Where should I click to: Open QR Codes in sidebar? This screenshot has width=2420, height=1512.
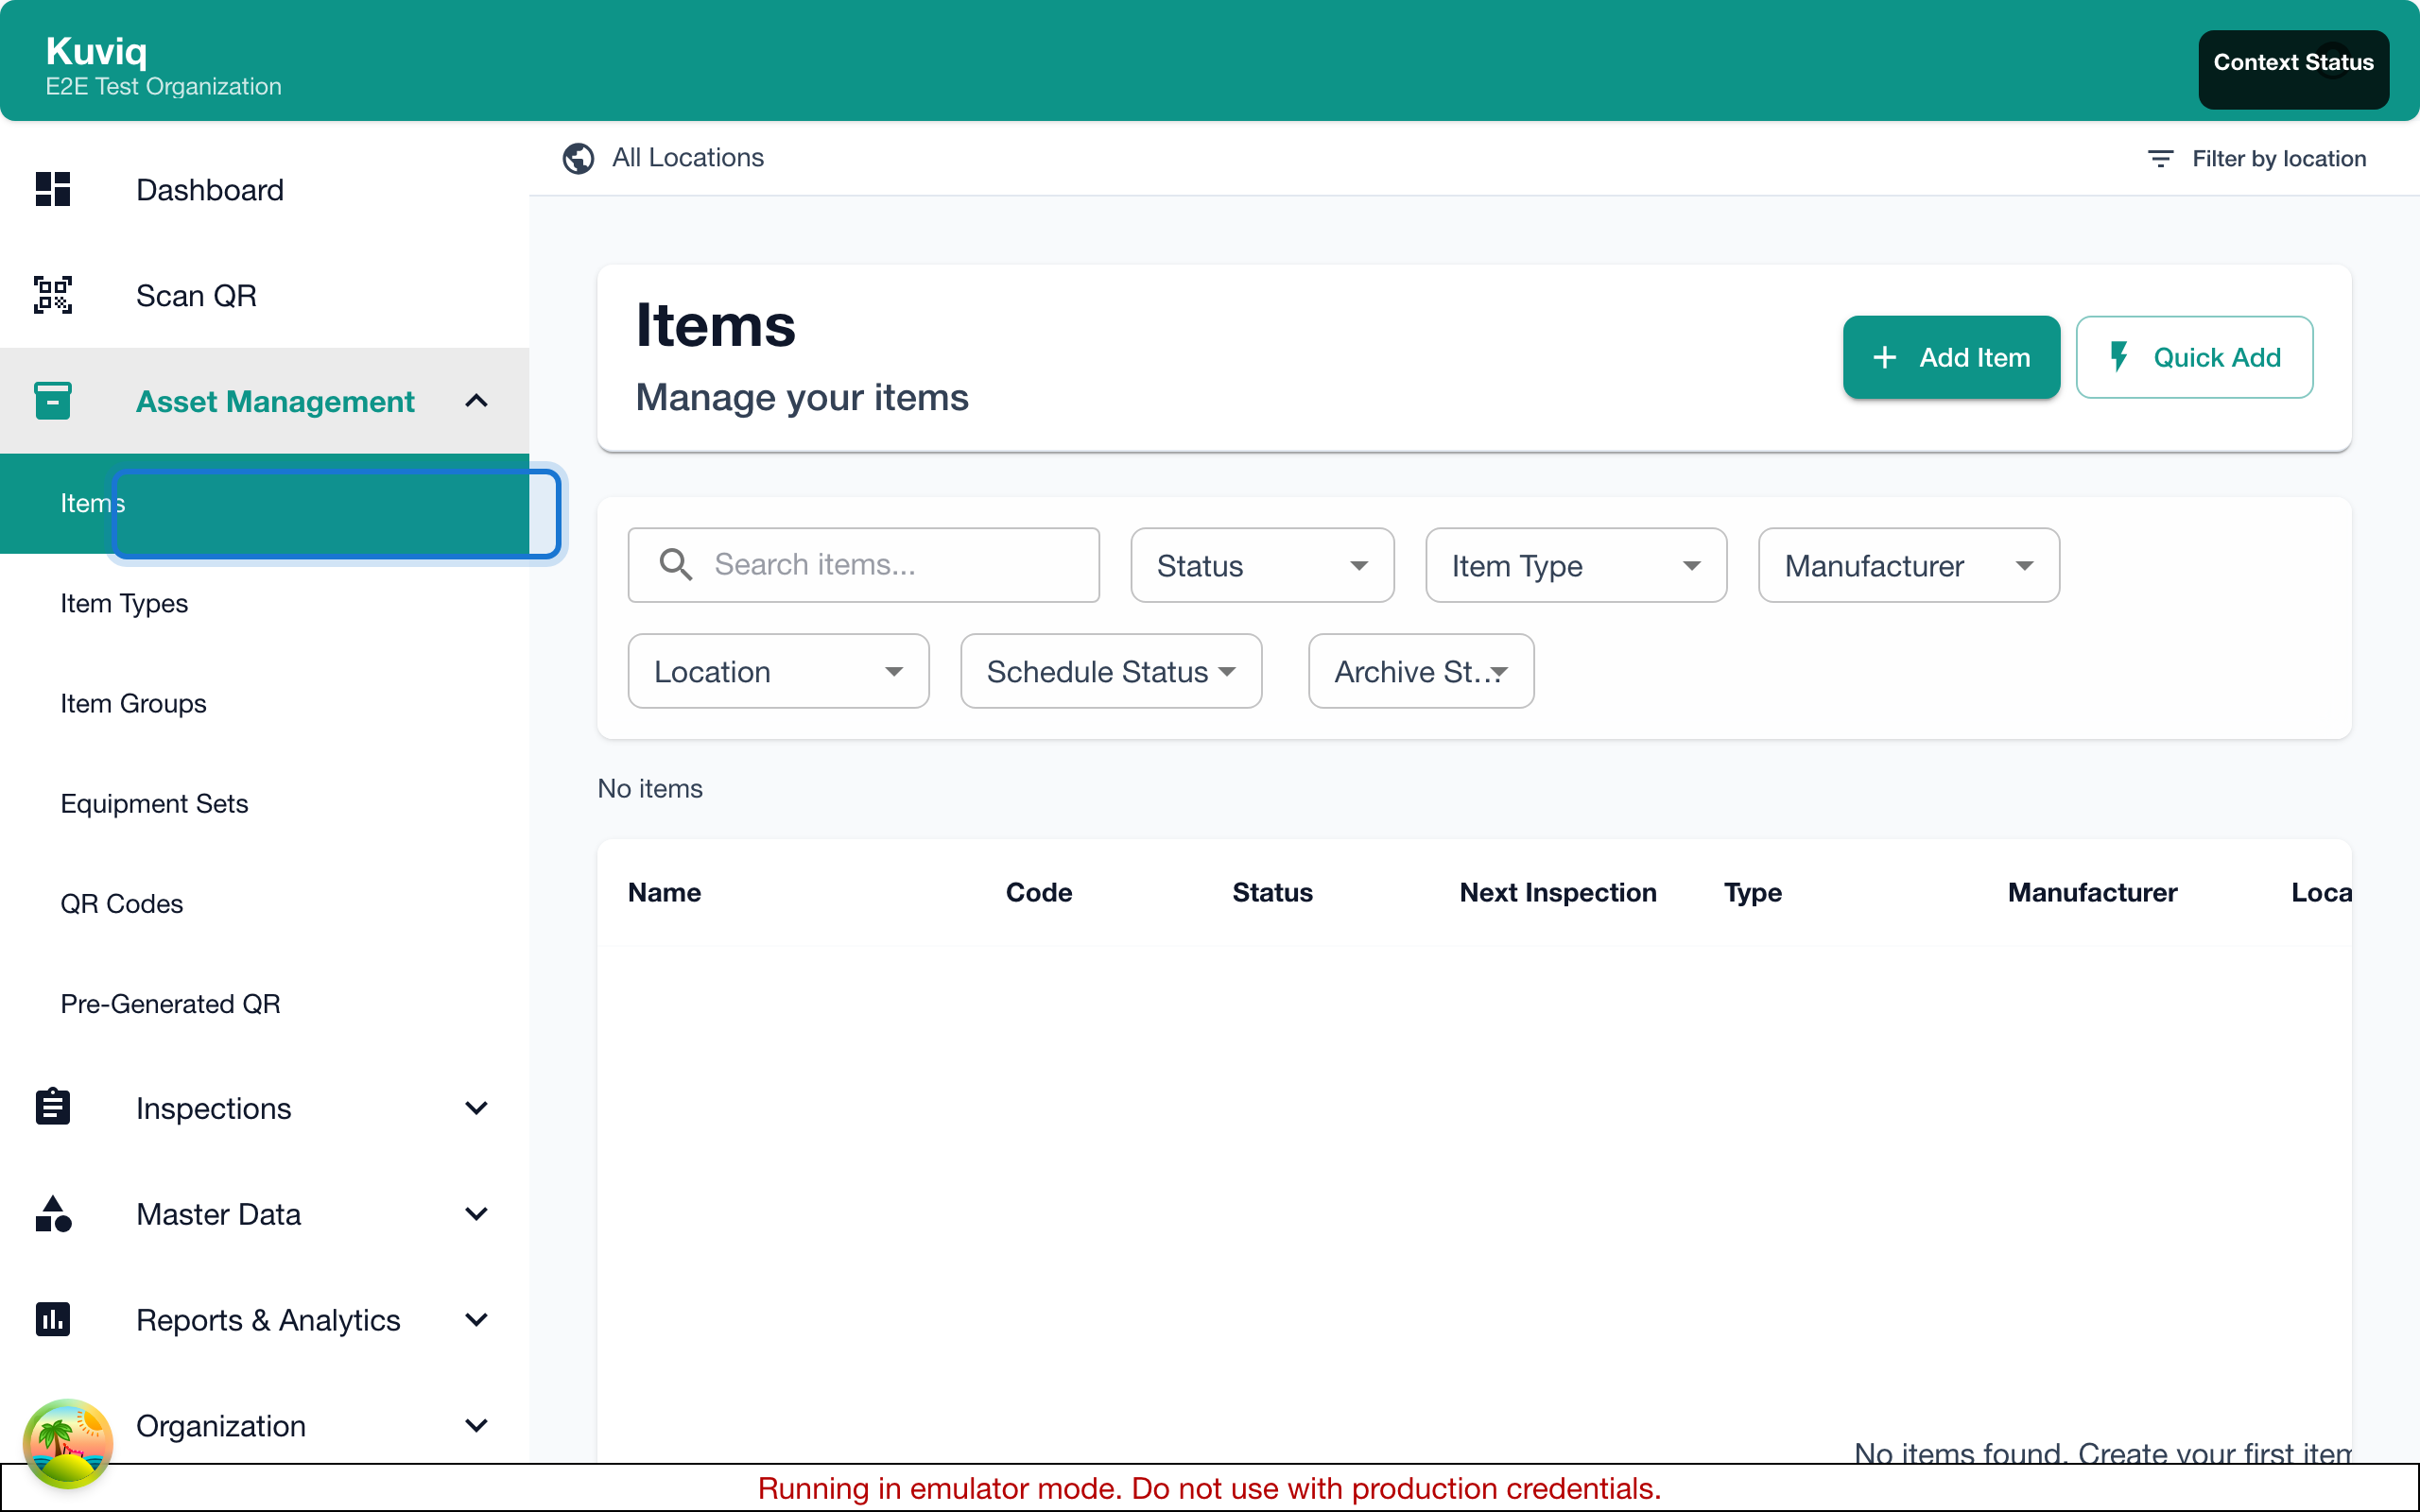(x=264, y=903)
